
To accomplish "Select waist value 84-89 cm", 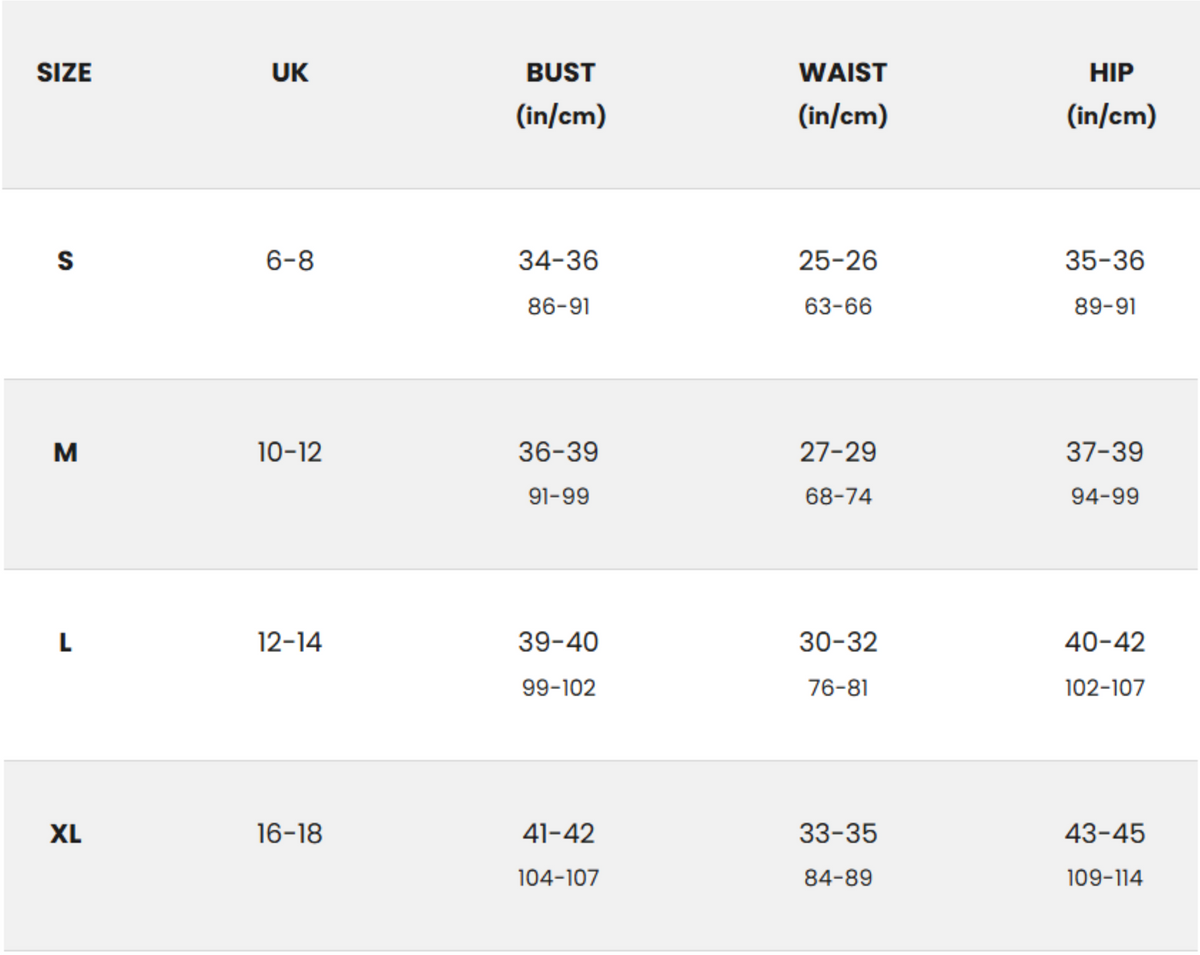I will coord(838,878).
